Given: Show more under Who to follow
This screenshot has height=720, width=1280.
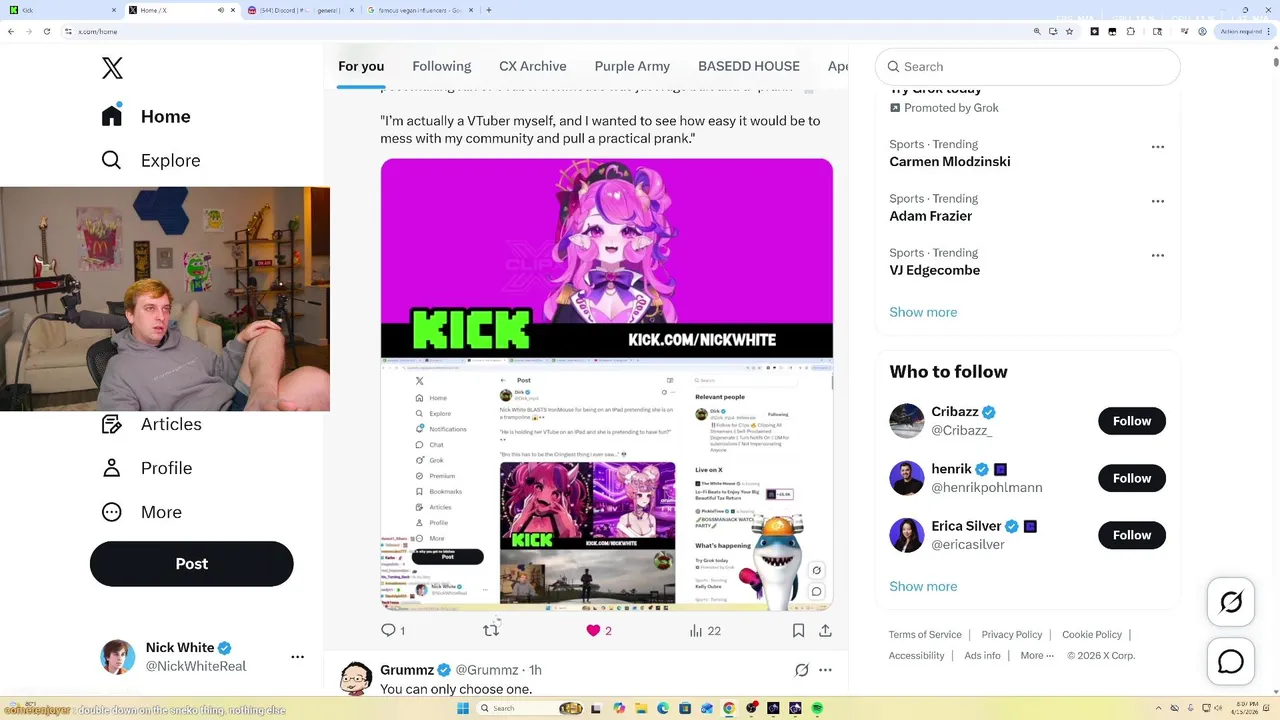Looking at the screenshot, I should pyautogui.click(x=923, y=586).
